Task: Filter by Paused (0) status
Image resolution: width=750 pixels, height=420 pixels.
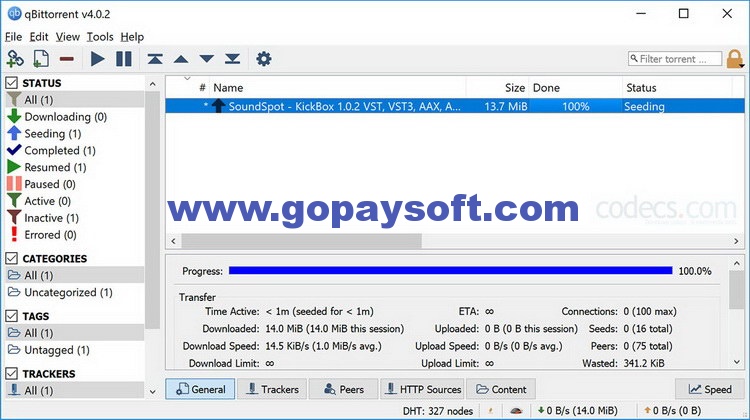Action: pyautogui.click(x=75, y=184)
